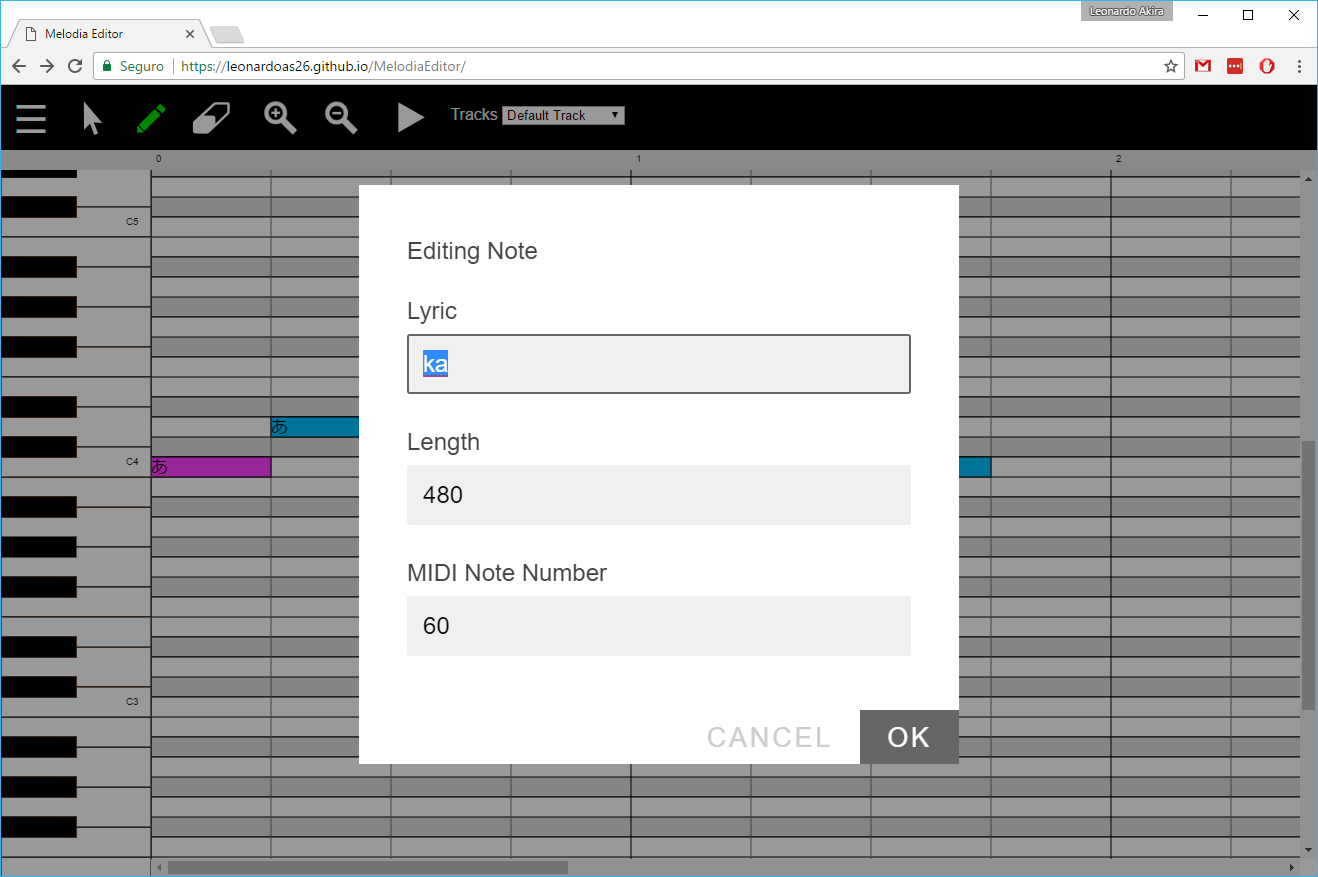Screen dimensions: 1318x877
Task: Go forward in browser history
Action: point(47,66)
